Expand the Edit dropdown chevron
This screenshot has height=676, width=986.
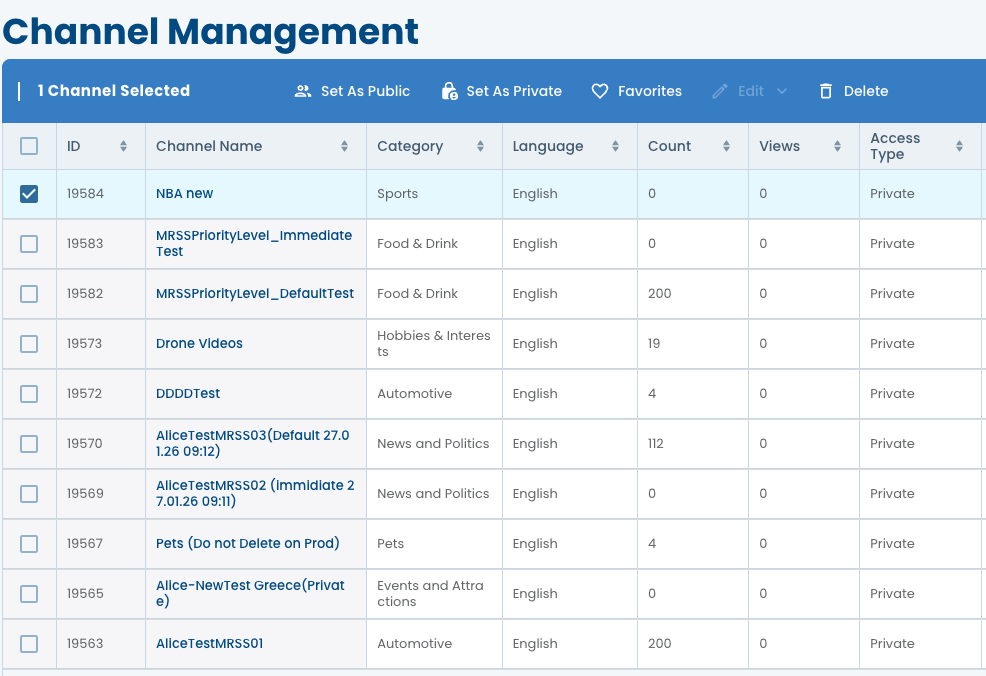click(x=782, y=91)
